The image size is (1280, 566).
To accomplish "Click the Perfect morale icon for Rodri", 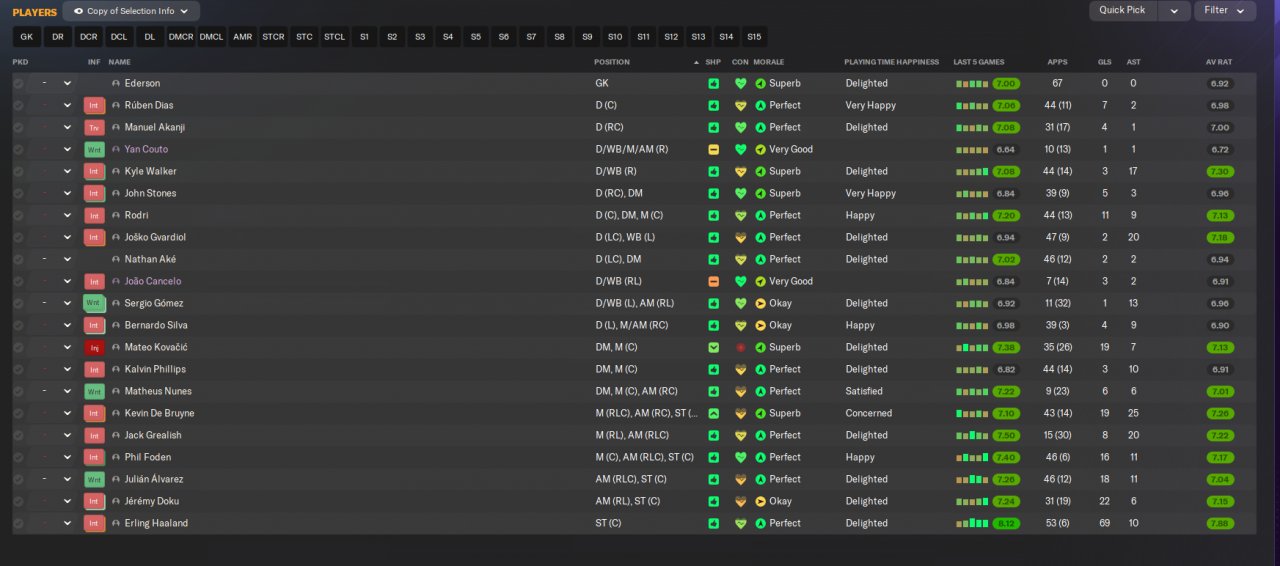I will [760, 215].
